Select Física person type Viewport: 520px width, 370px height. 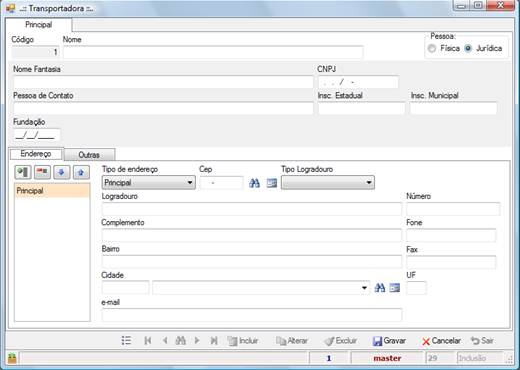[432, 49]
